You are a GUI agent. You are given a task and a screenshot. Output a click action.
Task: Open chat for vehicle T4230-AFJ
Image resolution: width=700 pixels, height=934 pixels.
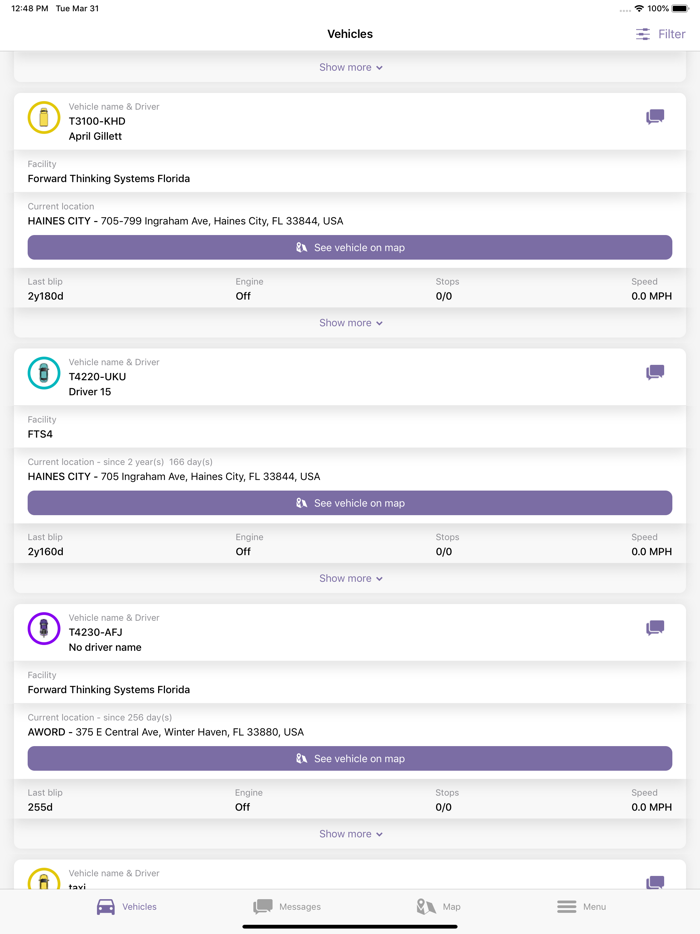(655, 628)
